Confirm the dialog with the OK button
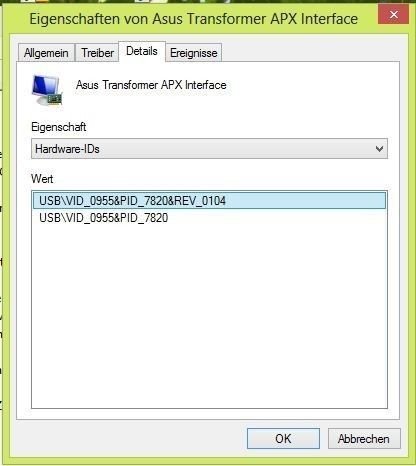 coord(283,439)
